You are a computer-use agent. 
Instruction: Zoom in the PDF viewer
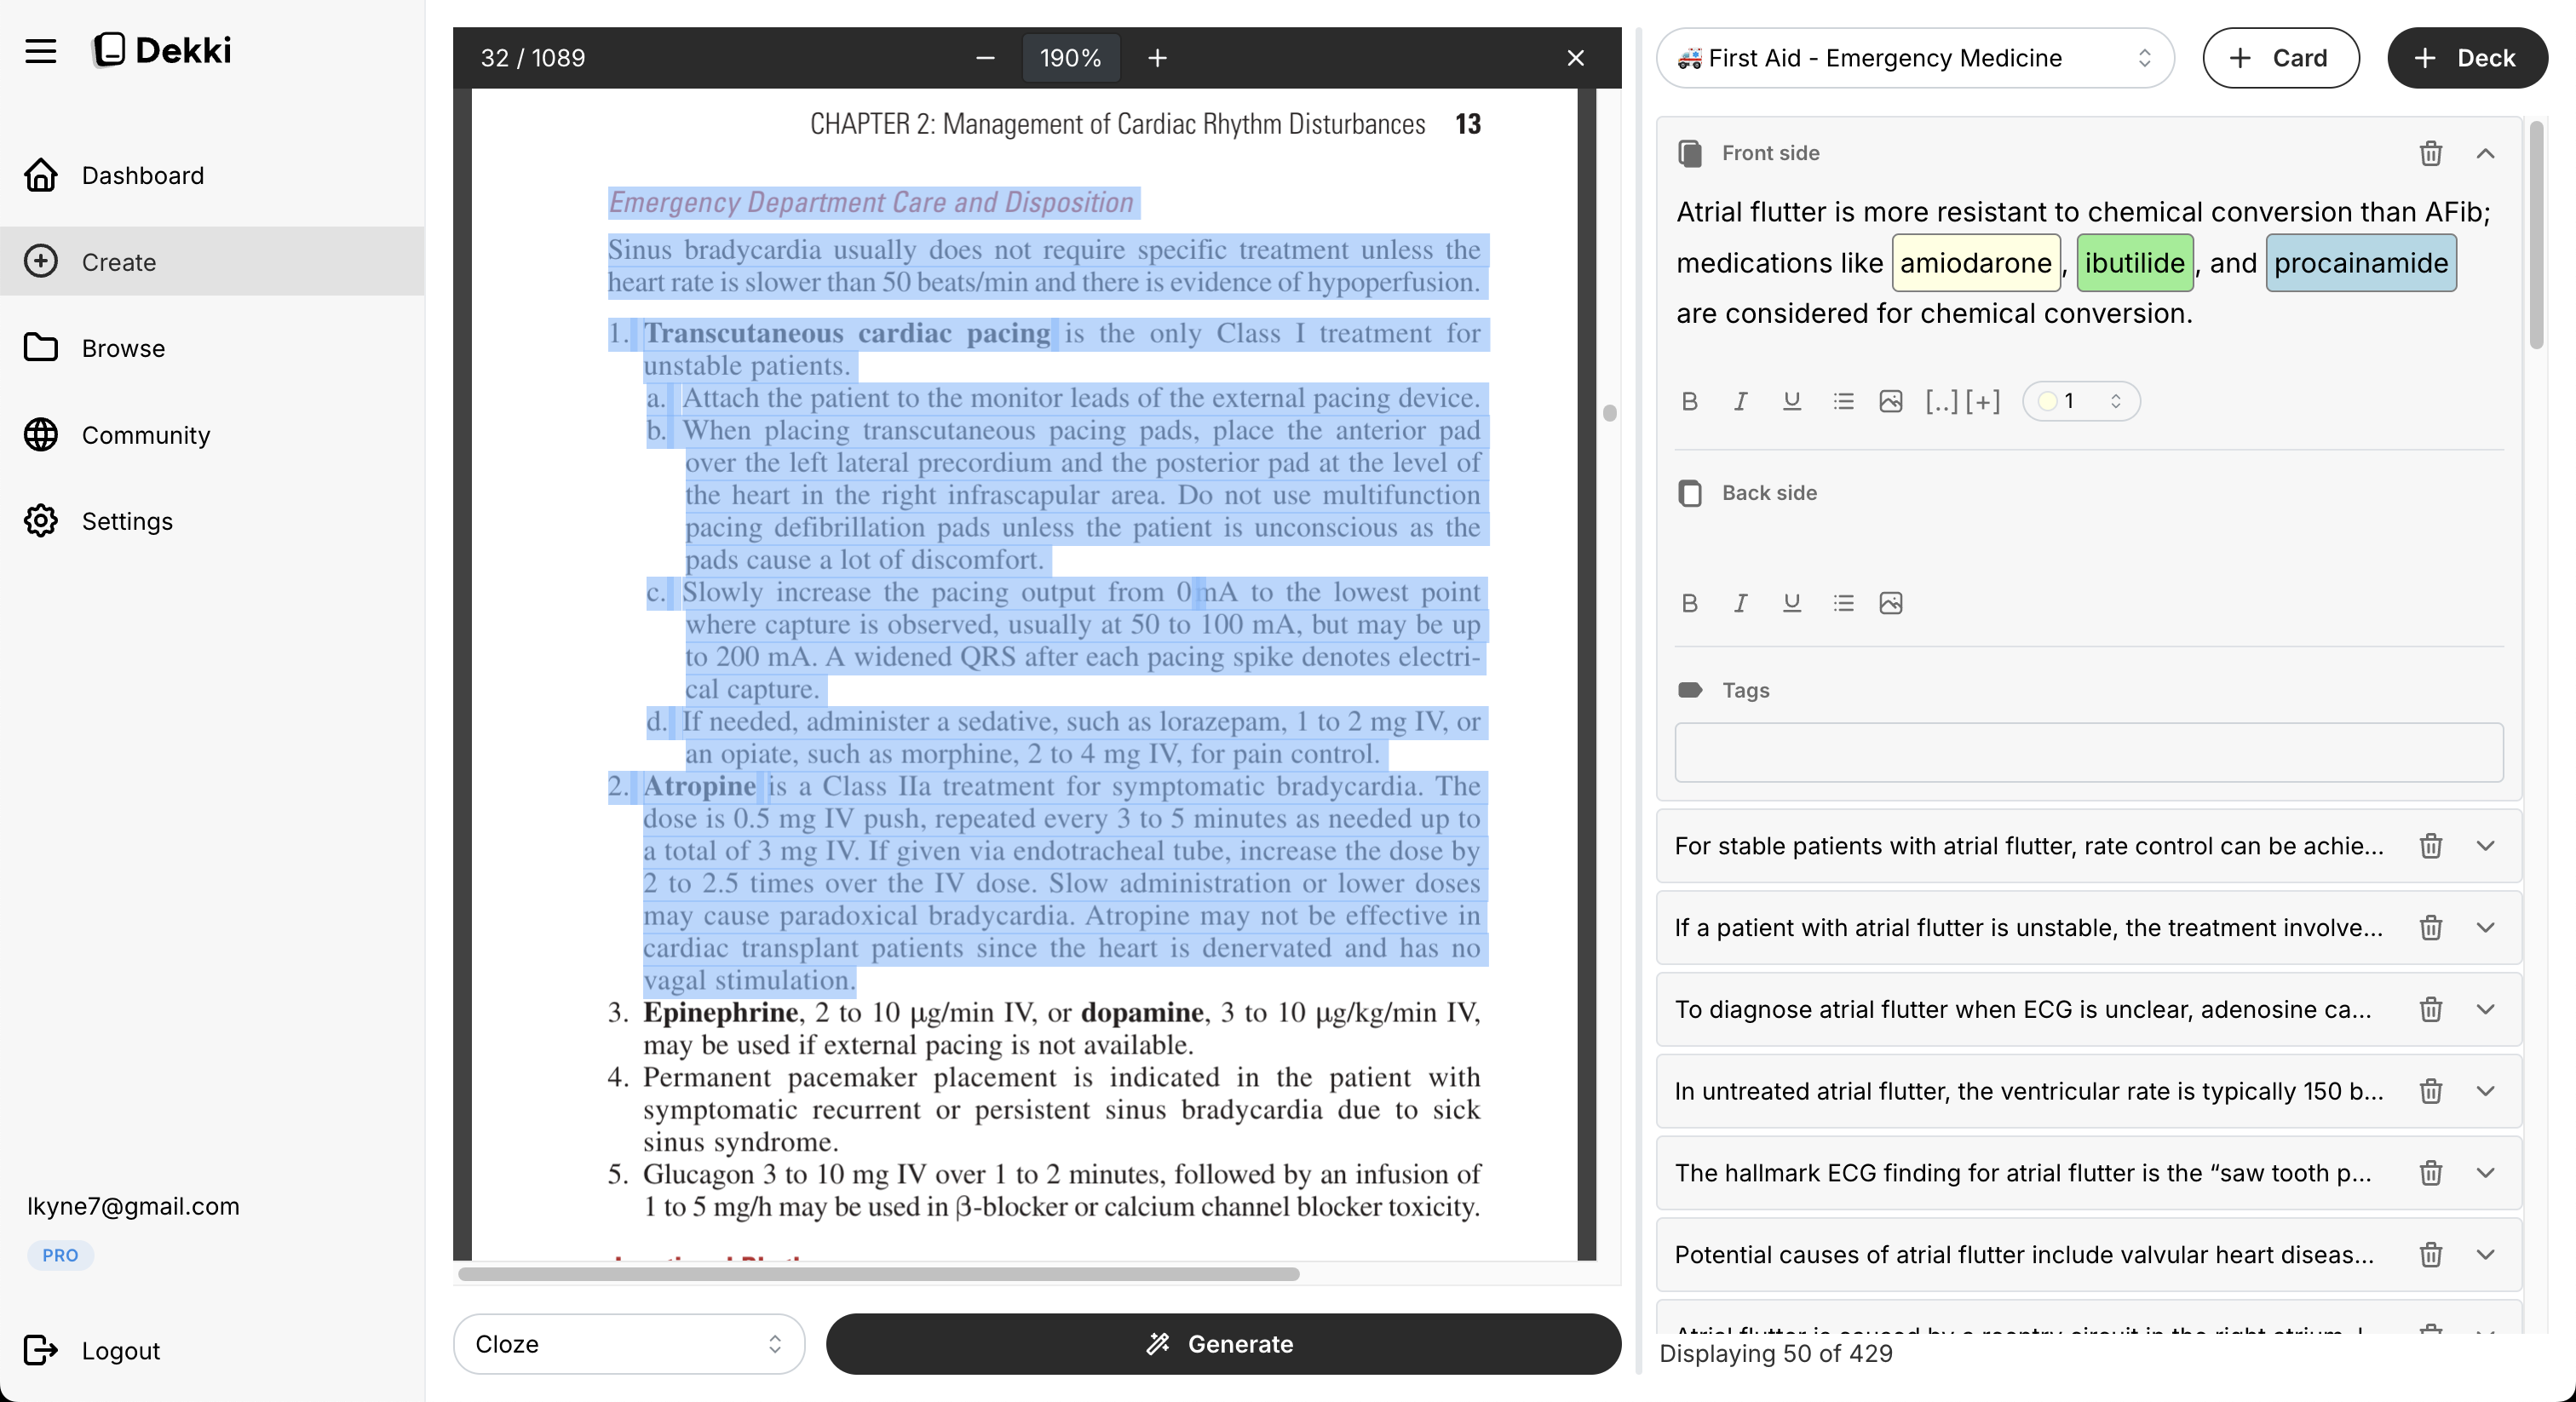[x=1157, y=58]
